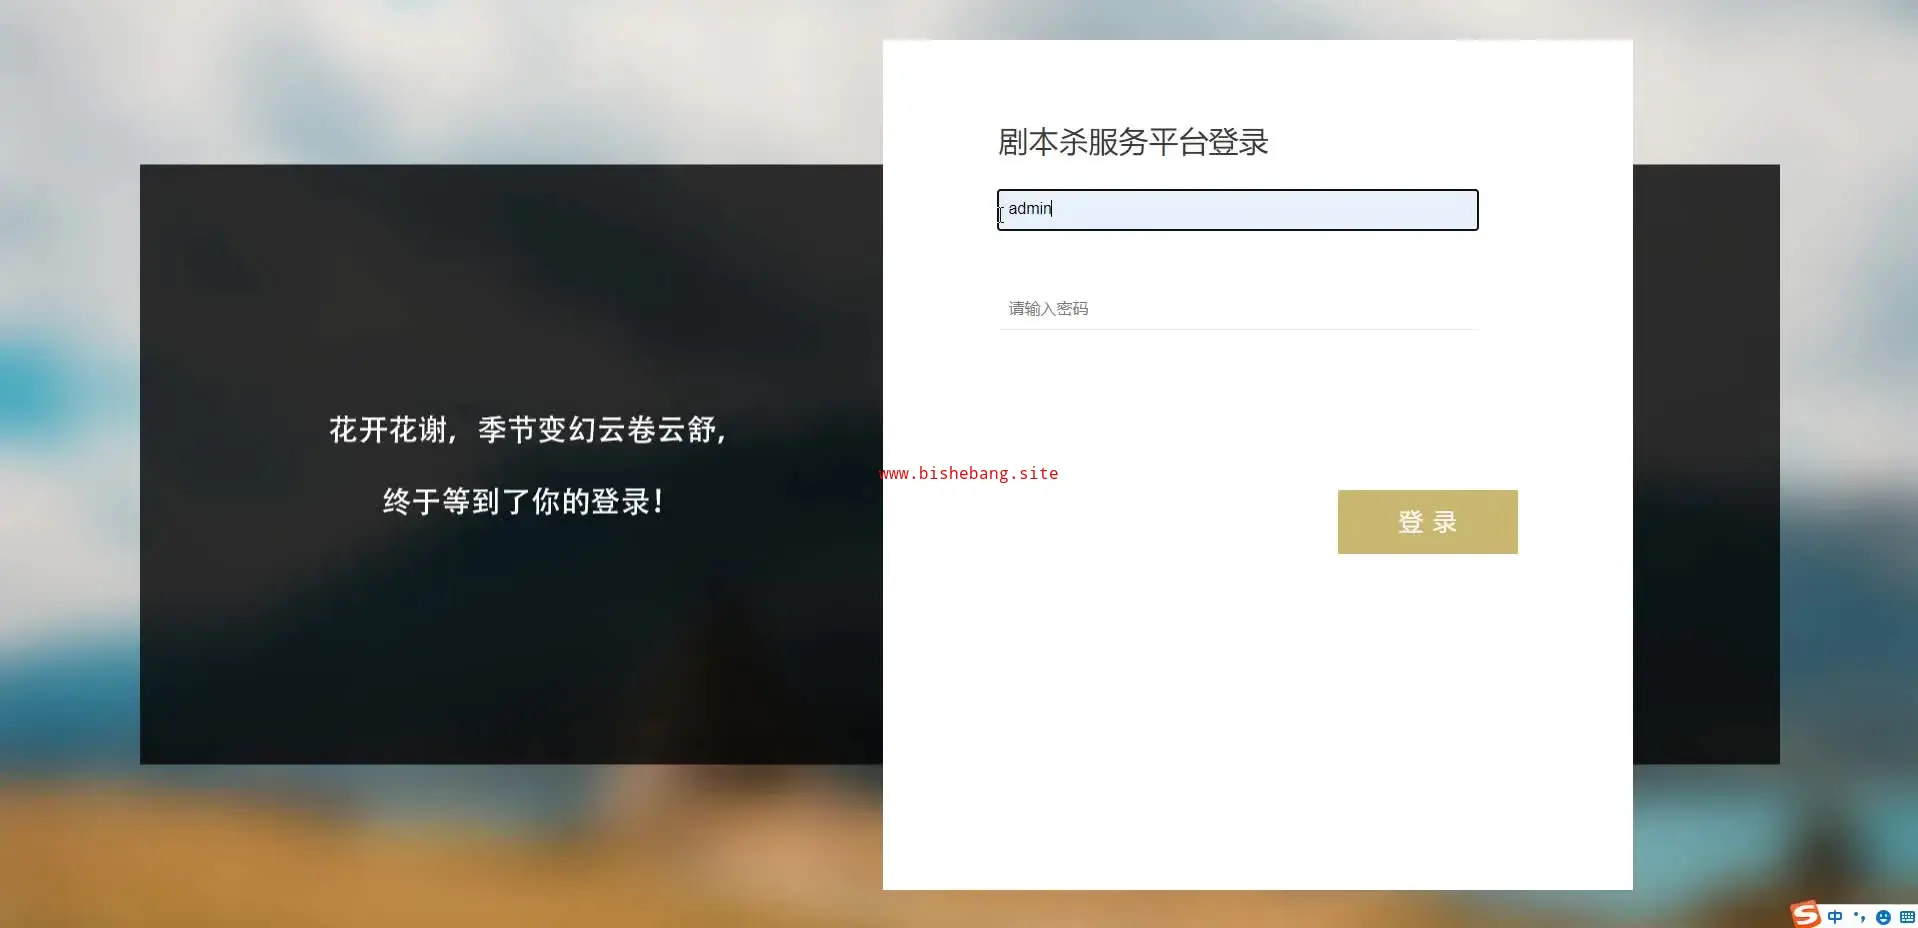This screenshot has width=1918, height=928.
Task: Place cursor right after the admin text
Action: (x=1053, y=209)
